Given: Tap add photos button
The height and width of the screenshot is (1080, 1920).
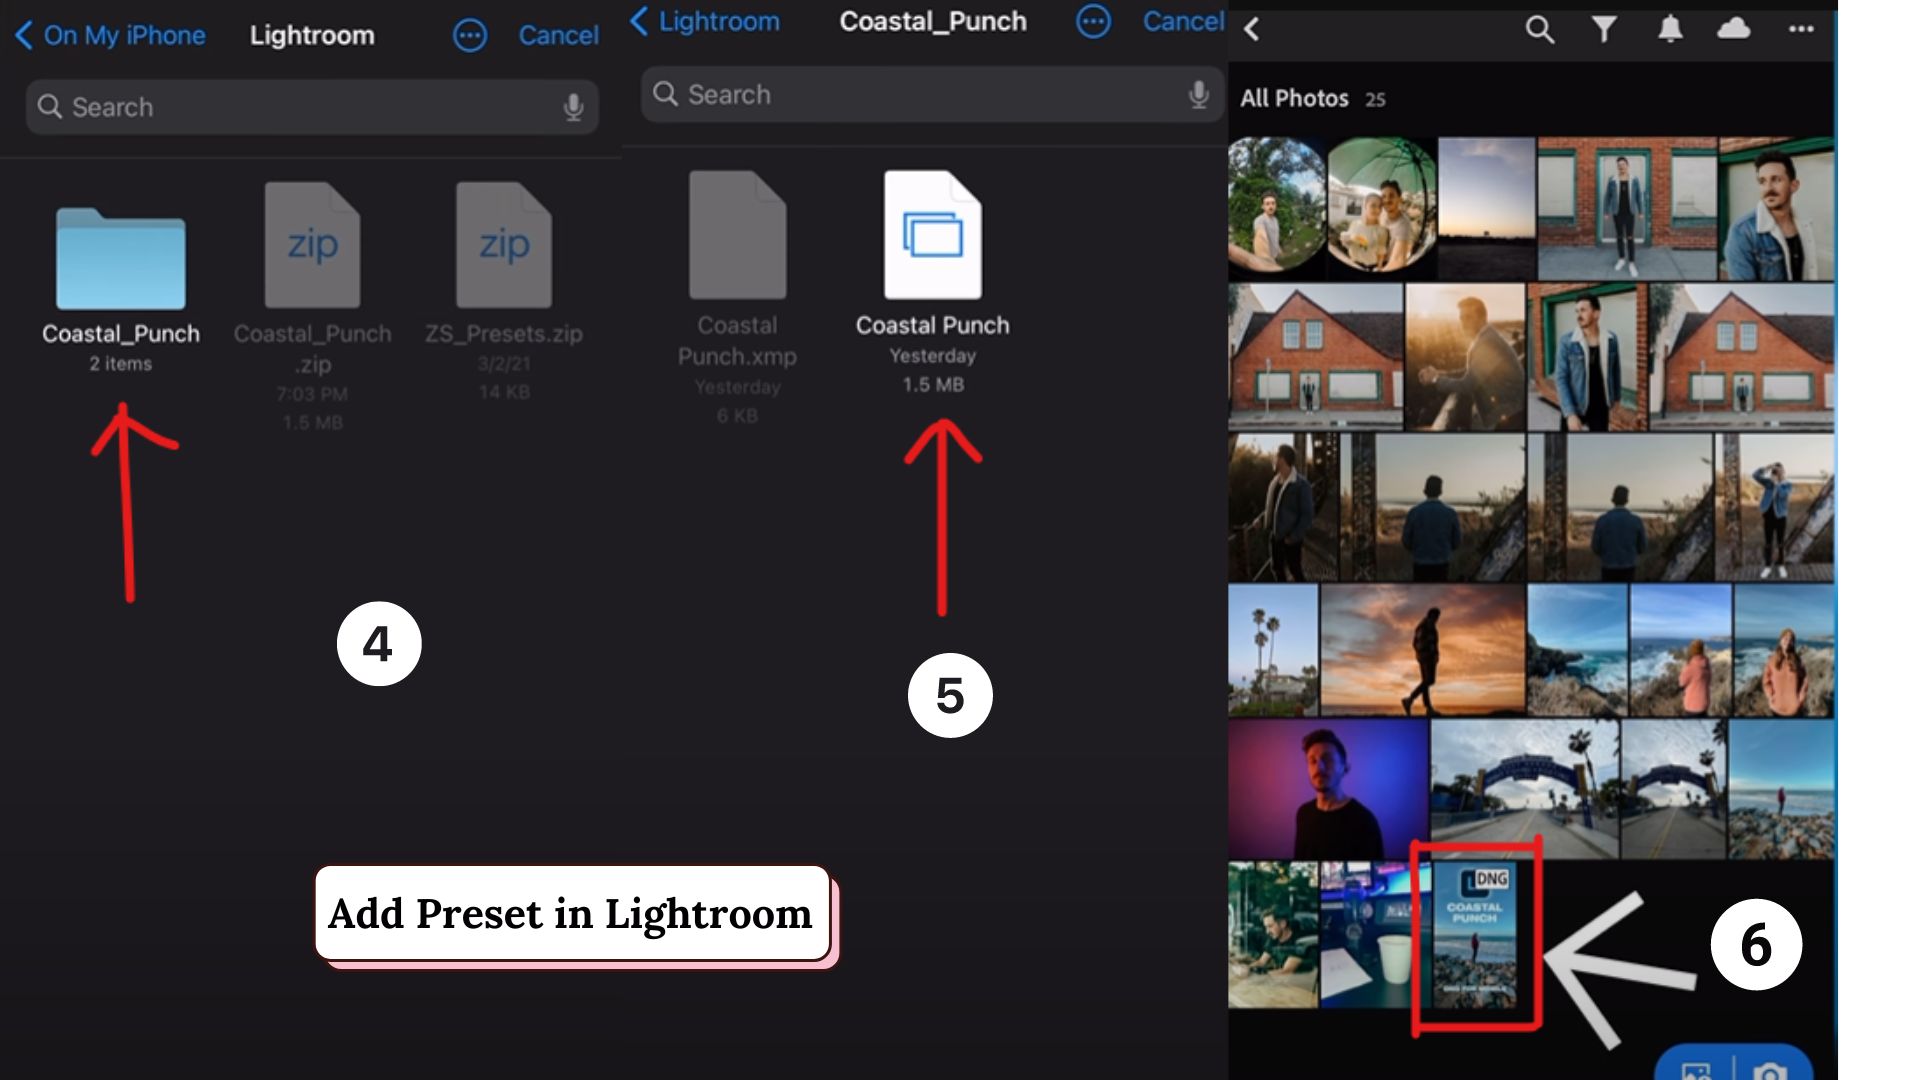Looking at the screenshot, I should (1696, 1071).
